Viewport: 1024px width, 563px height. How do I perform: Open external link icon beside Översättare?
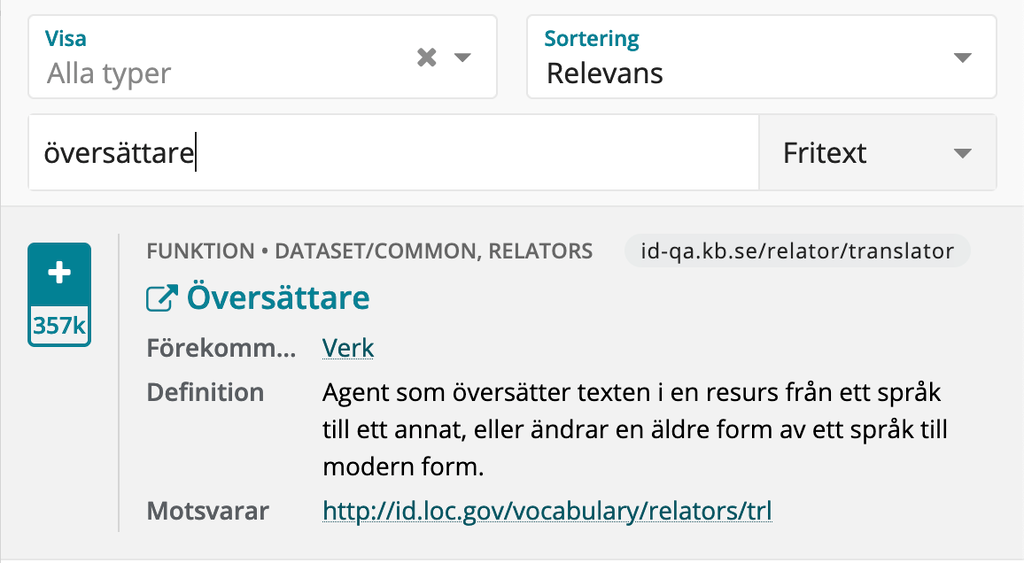point(161,298)
